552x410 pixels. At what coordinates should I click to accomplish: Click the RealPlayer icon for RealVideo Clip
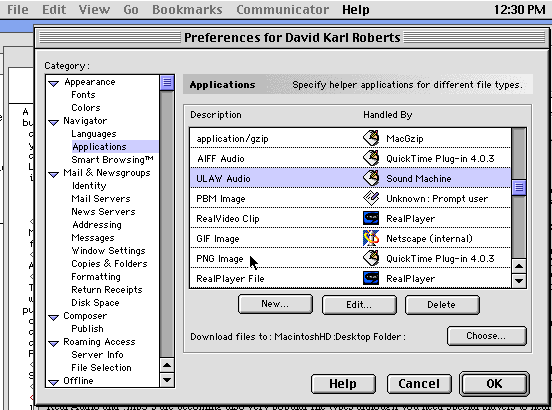pyautogui.click(x=371, y=218)
